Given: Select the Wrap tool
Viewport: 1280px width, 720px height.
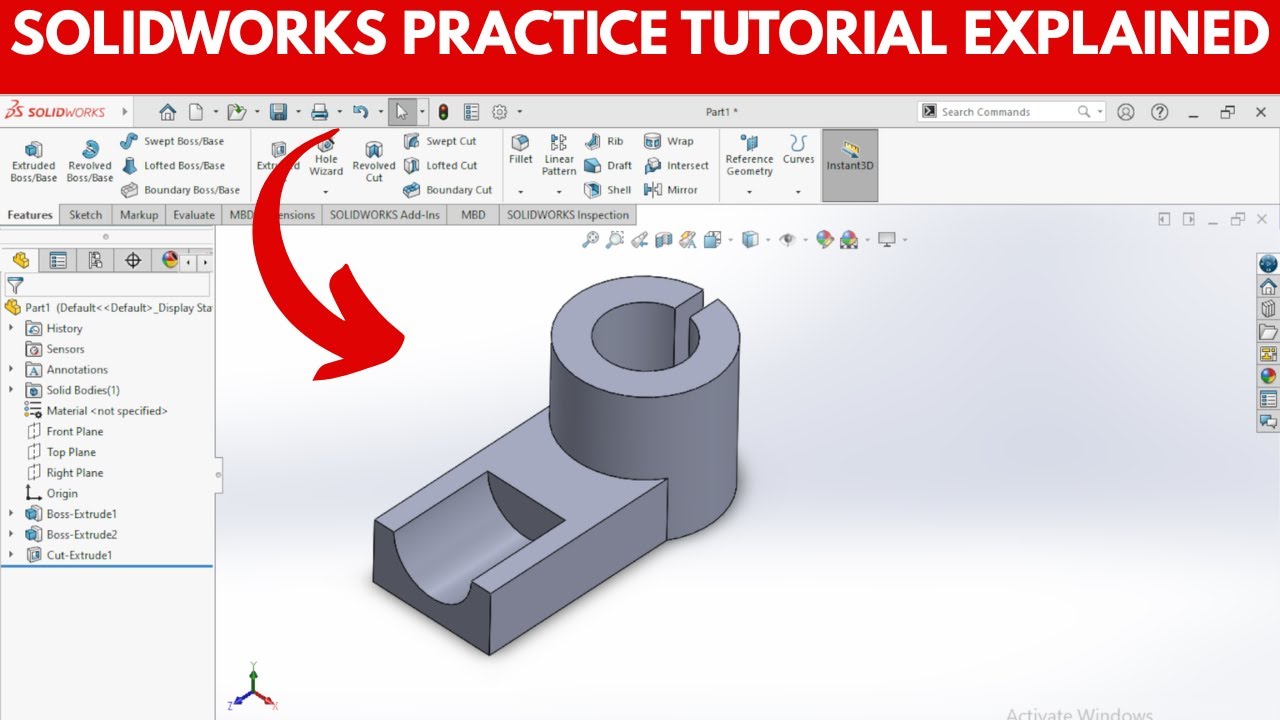Looking at the screenshot, I should 669,141.
